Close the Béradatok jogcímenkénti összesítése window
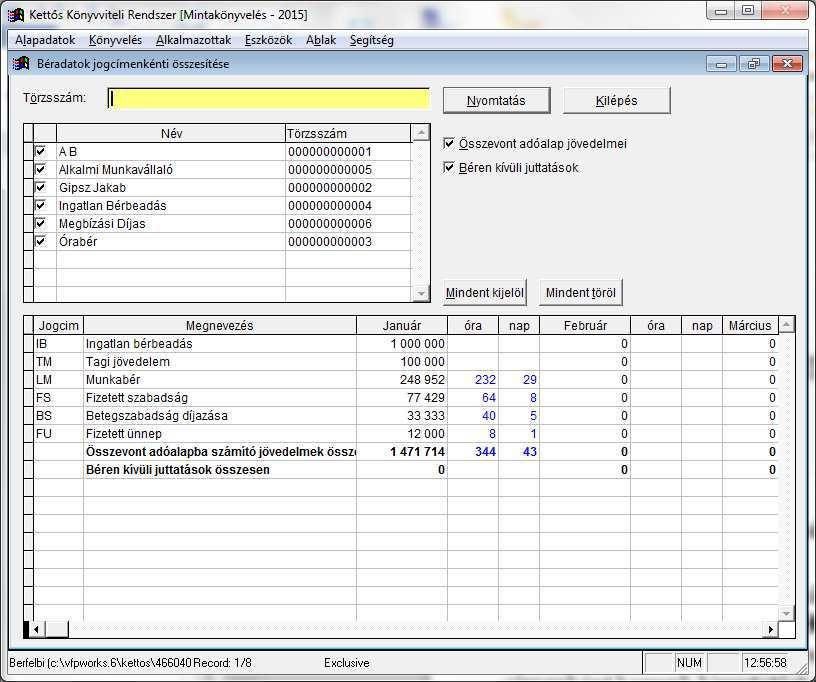The image size is (816, 682). click(787, 64)
